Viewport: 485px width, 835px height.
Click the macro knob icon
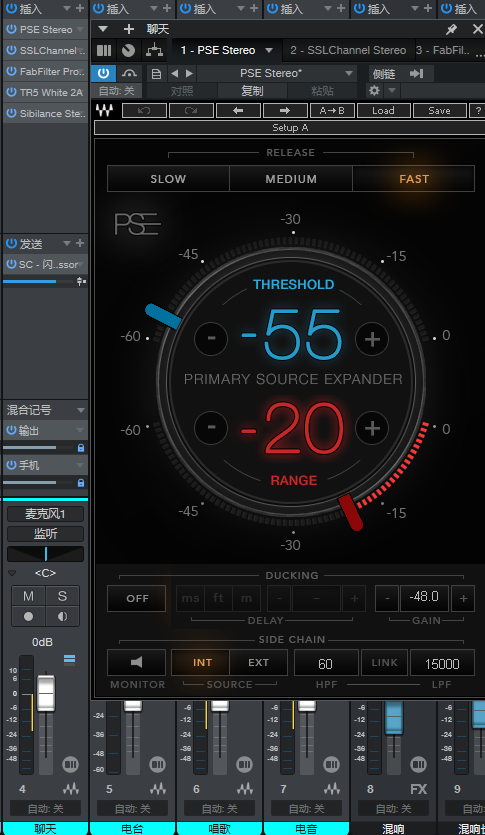(x=128, y=51)
